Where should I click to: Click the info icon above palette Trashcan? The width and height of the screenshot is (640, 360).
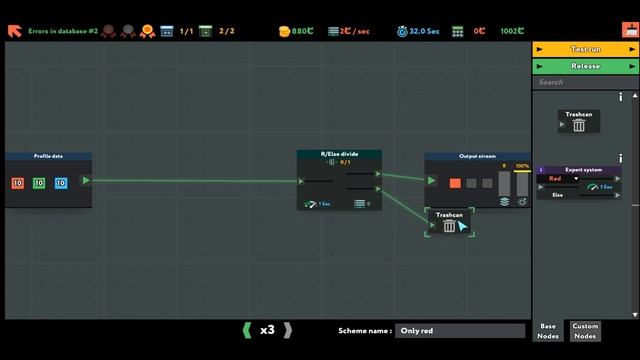(621, 97)
